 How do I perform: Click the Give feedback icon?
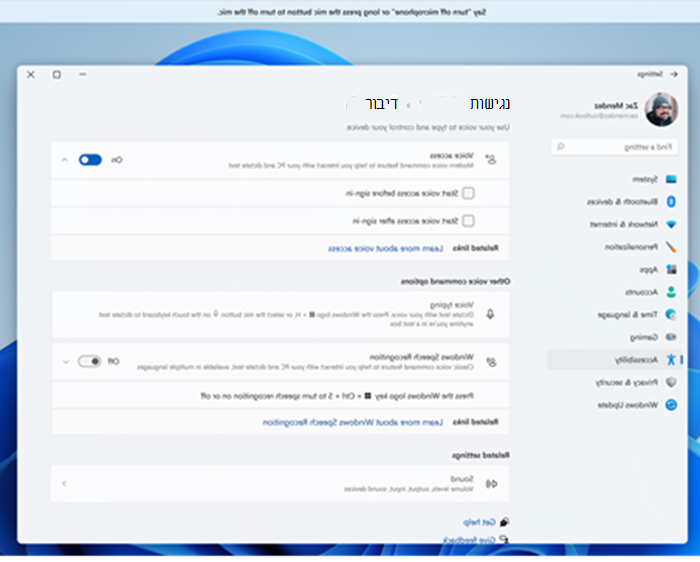click(x=504, y=539)
